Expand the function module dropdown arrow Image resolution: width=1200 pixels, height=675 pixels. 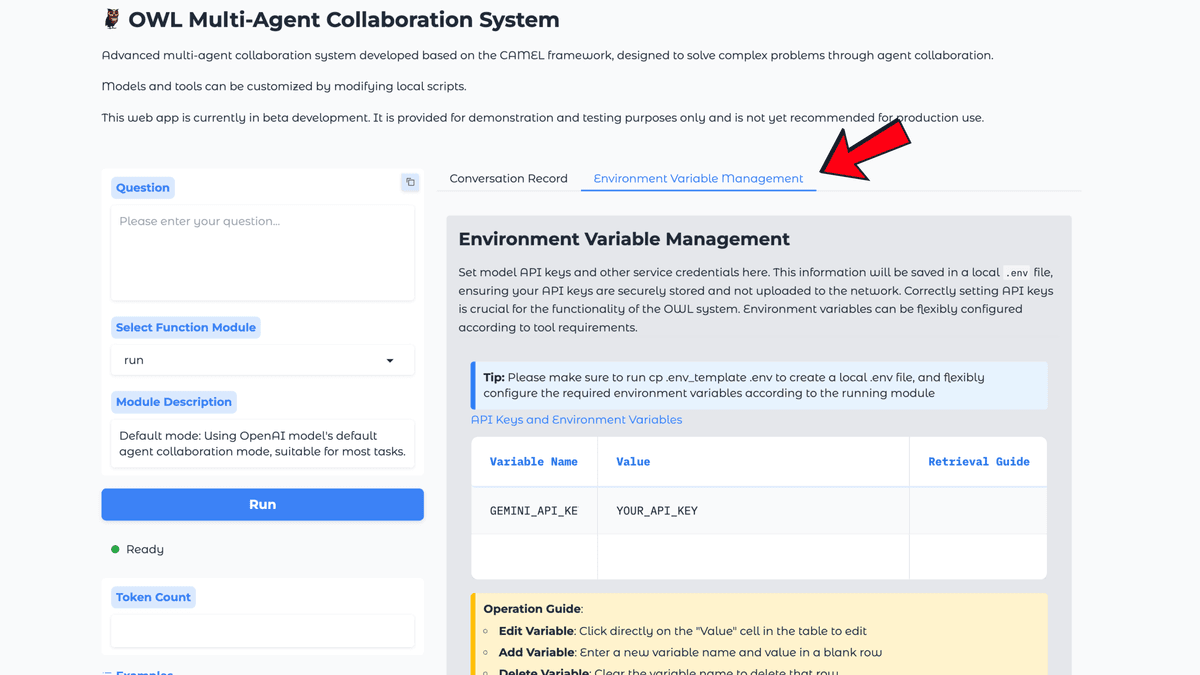(390, 361)
